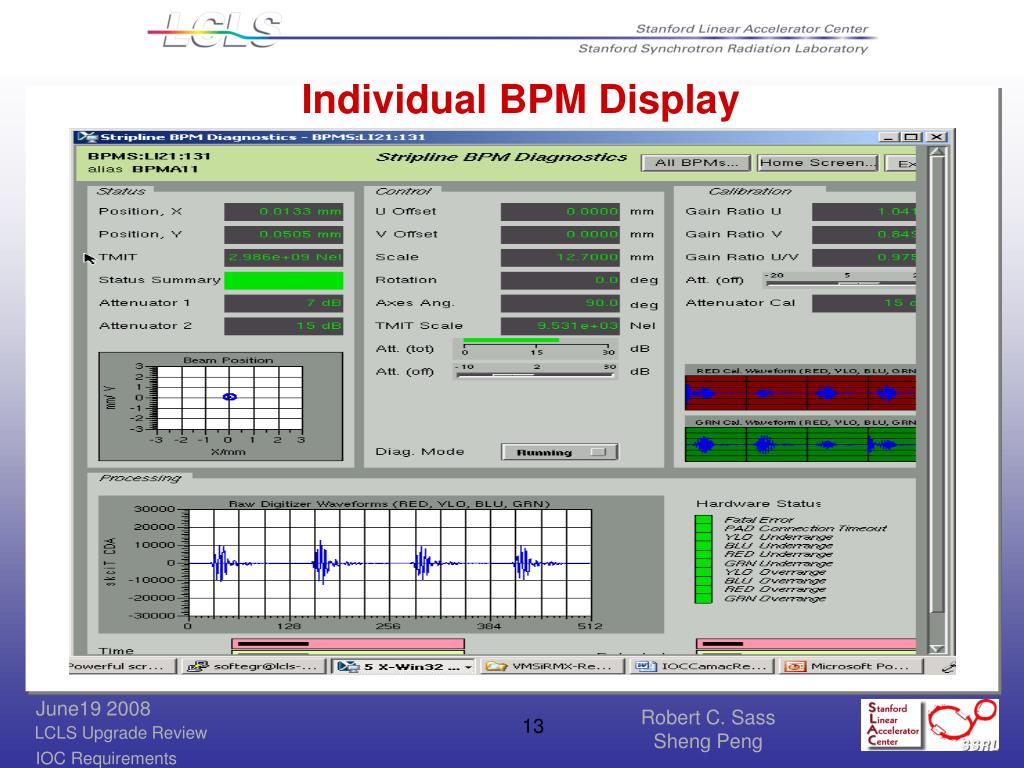Screen dimensions: 1024x768
Task: Open the IOCCamacRe... Word taskbar item
Action: click(702, 666)
